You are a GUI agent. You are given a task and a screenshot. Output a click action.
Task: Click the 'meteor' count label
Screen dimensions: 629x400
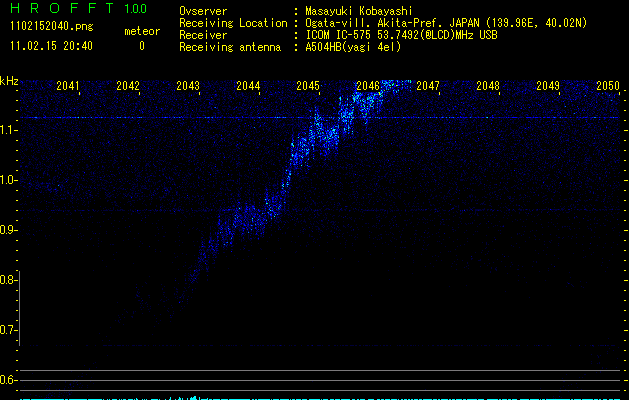(x=142, y=31)
